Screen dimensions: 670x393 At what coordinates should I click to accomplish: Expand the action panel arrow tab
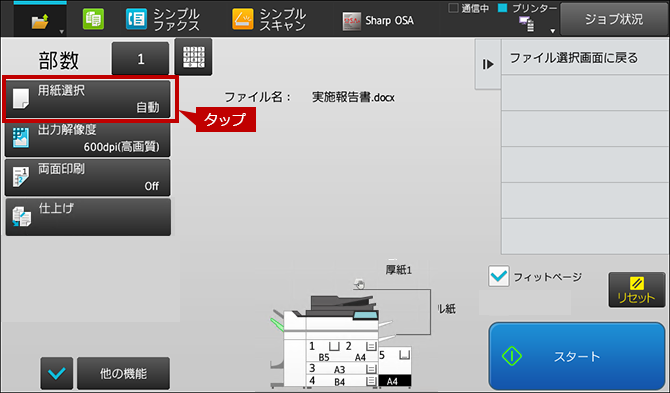click(x=488, y=65)
